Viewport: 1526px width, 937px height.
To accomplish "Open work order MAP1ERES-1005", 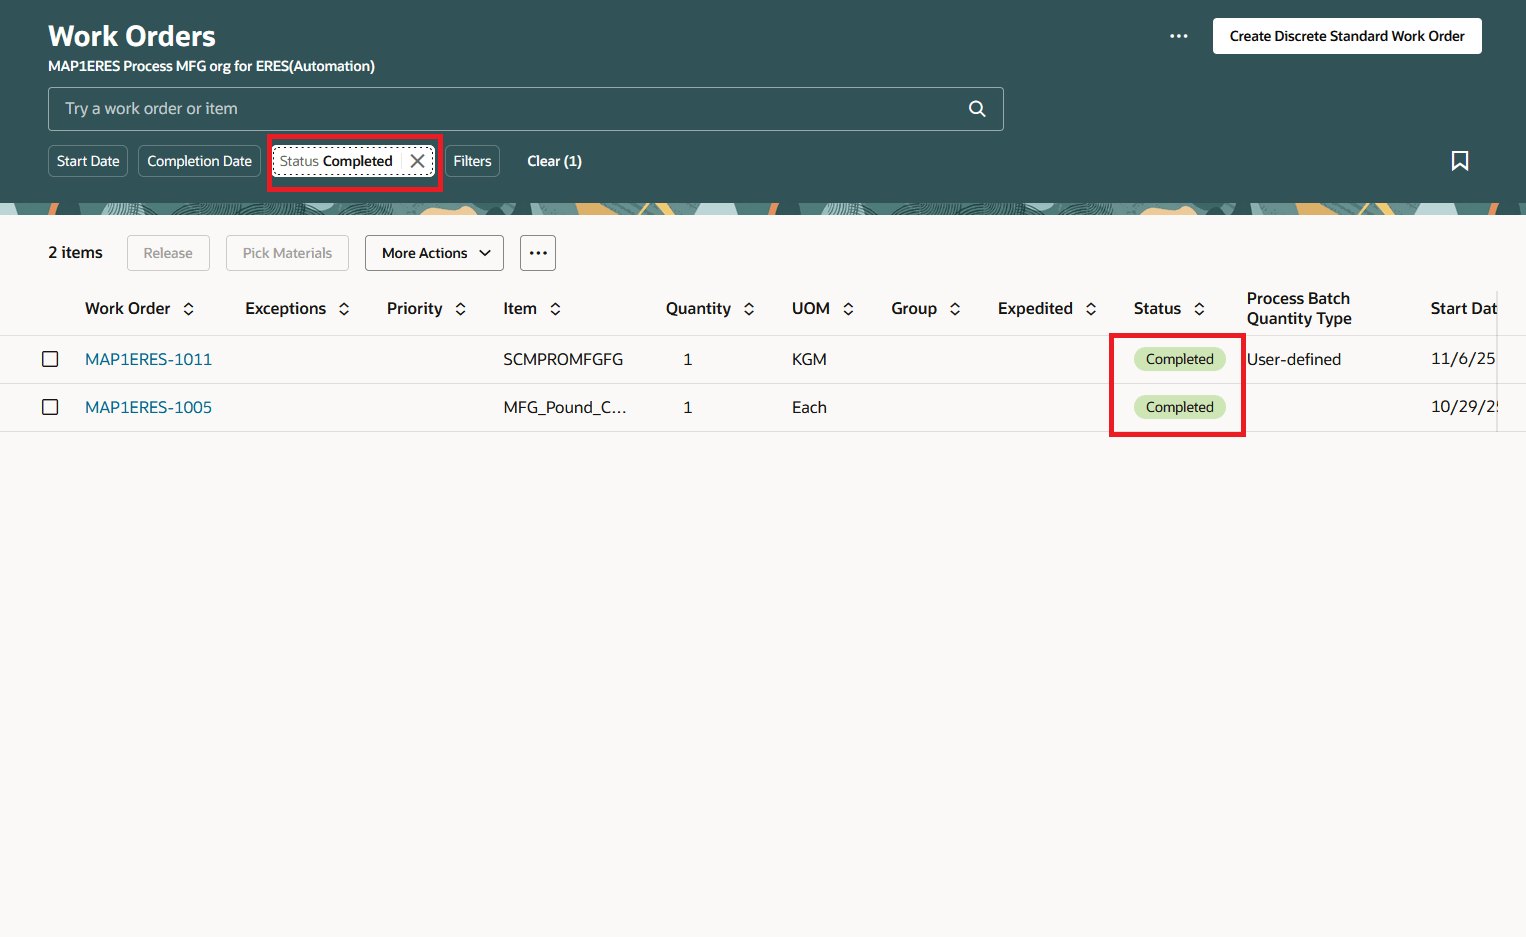I will tap(148, 407).
